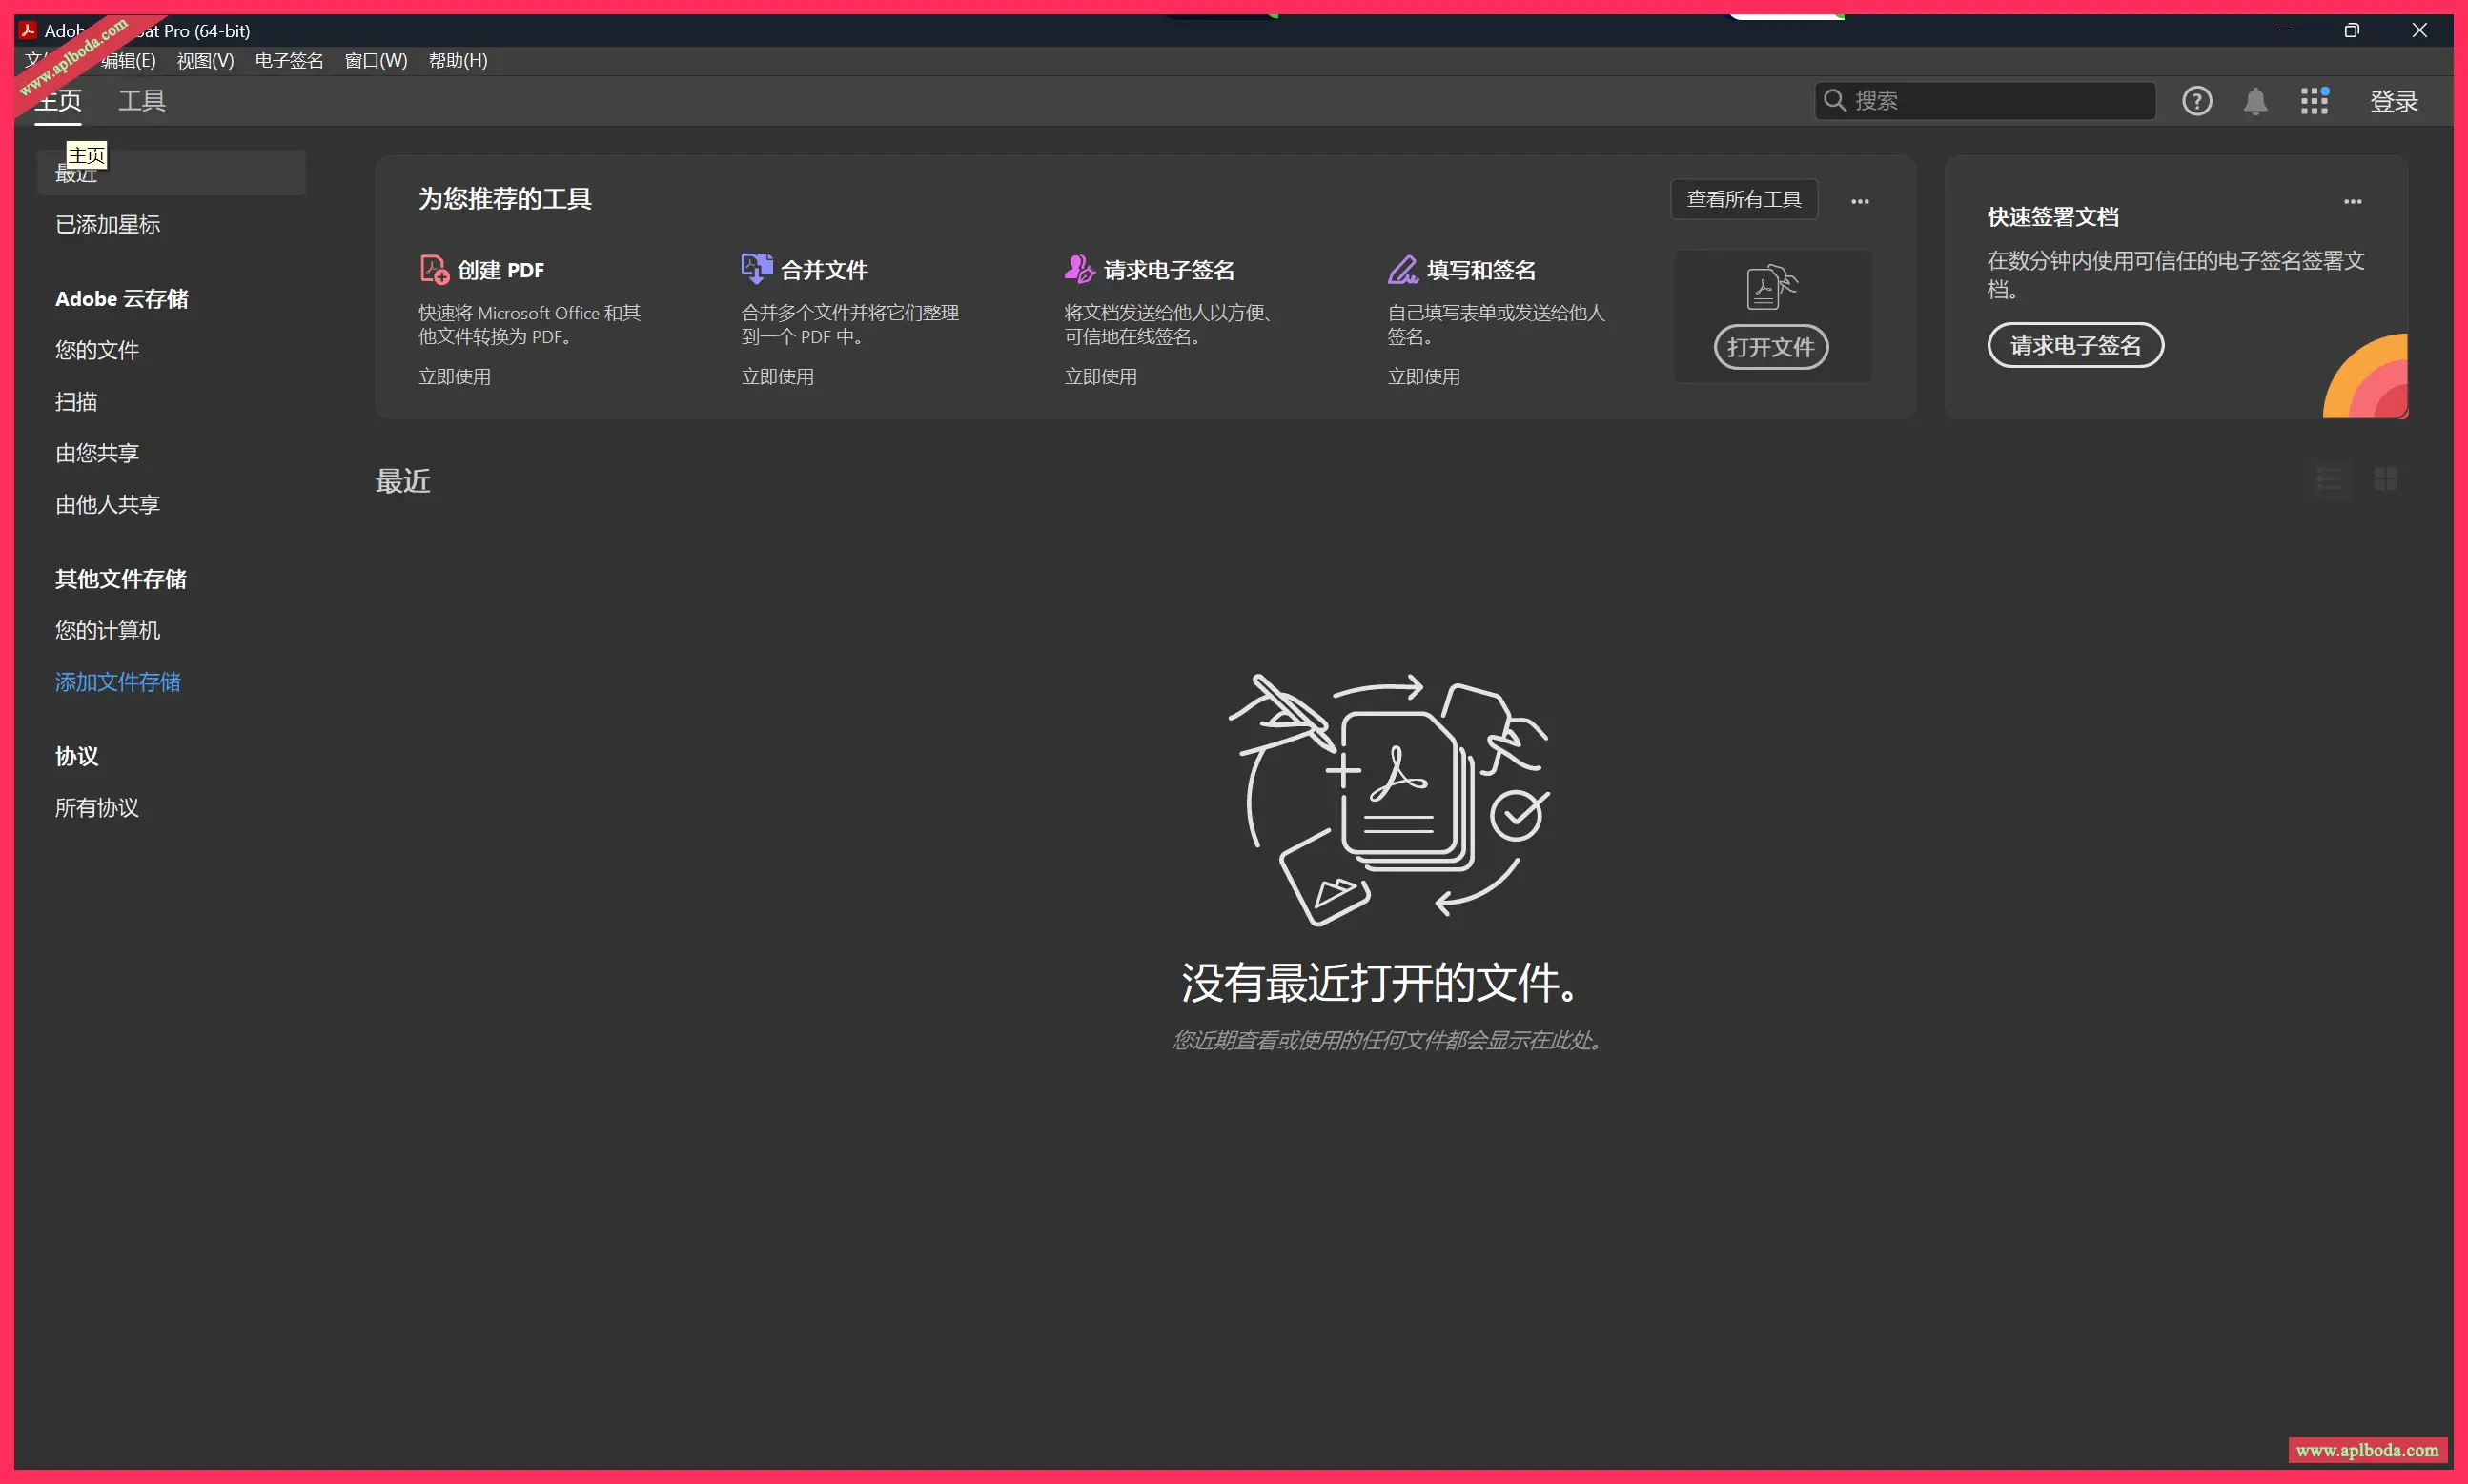The image size is (2468, 1484).
Task: Switch recent files to grid view
Action: 2385,480
